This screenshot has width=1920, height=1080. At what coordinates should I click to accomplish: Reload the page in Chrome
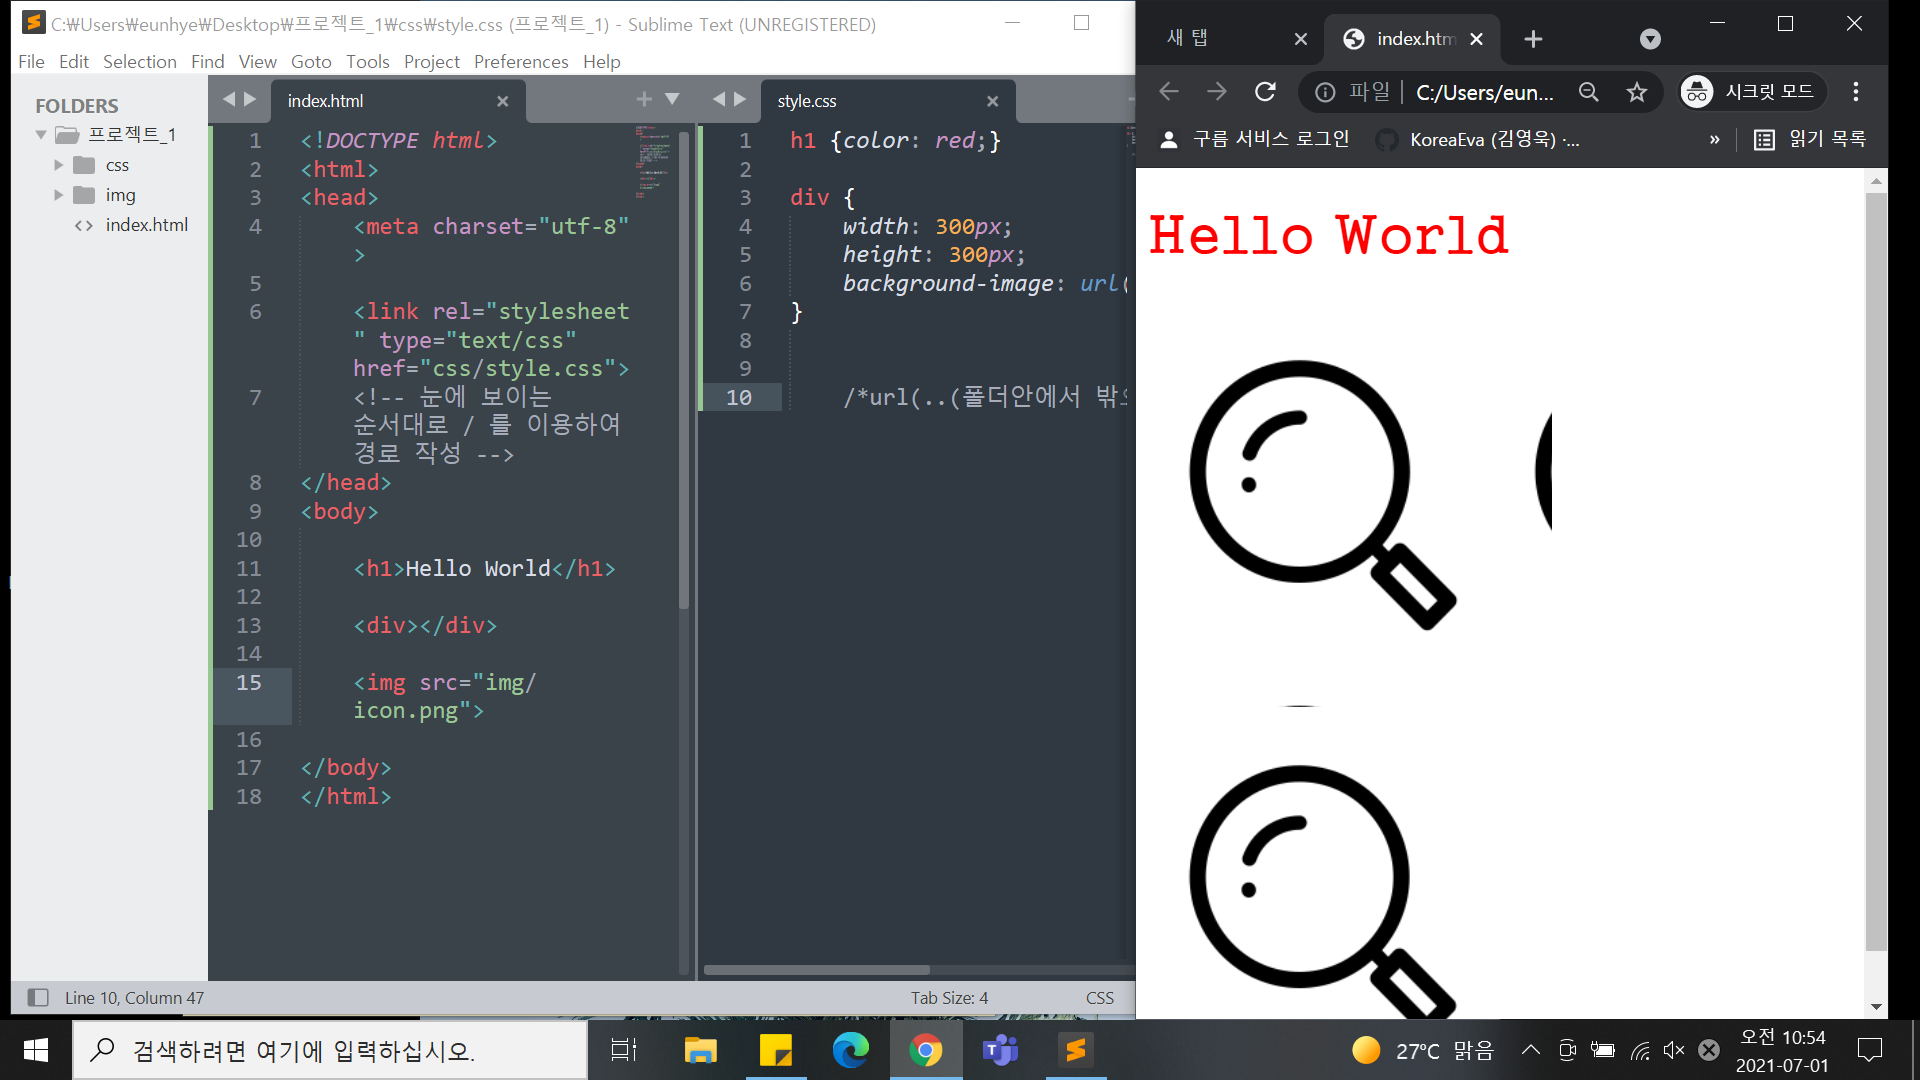pyautogui.click(x=1265, y=92)
